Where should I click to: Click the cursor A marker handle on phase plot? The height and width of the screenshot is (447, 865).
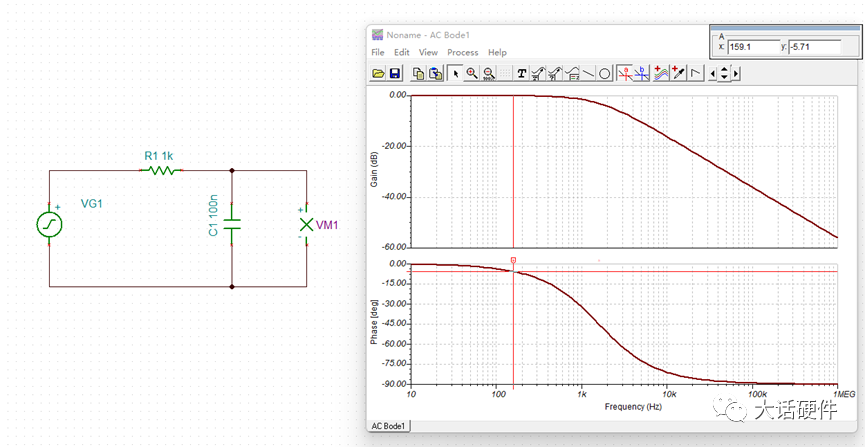coord(514,259)
